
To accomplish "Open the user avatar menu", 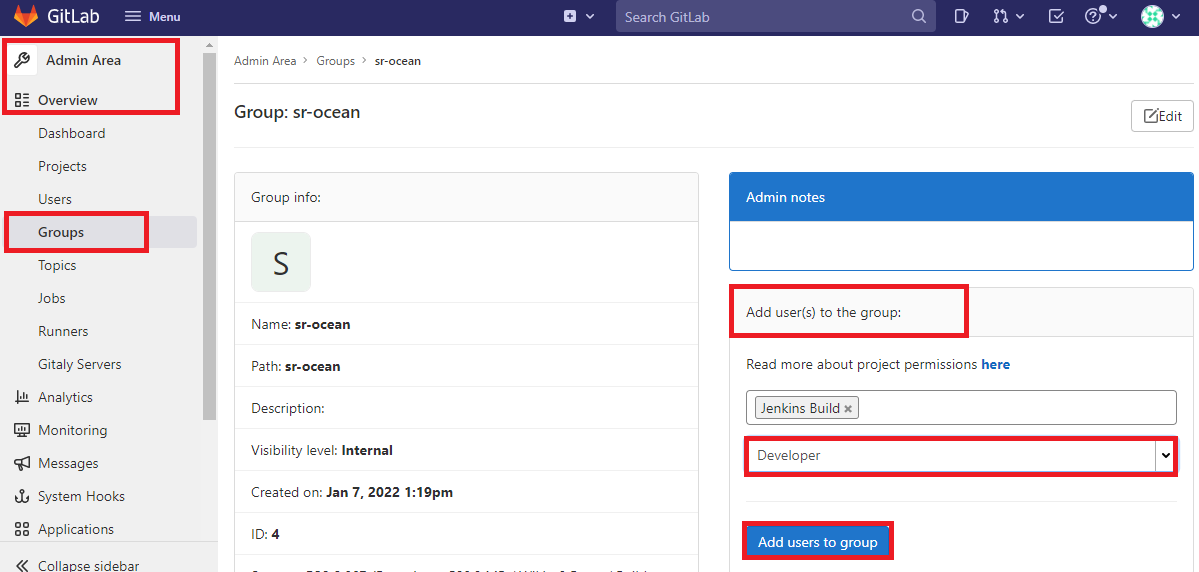I will click(x=1152, y=16).
